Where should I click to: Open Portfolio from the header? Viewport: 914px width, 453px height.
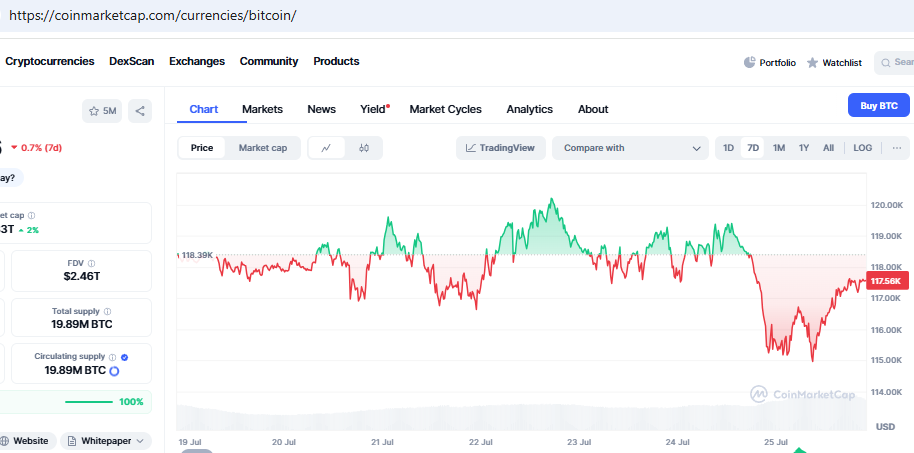click(770, 62)
